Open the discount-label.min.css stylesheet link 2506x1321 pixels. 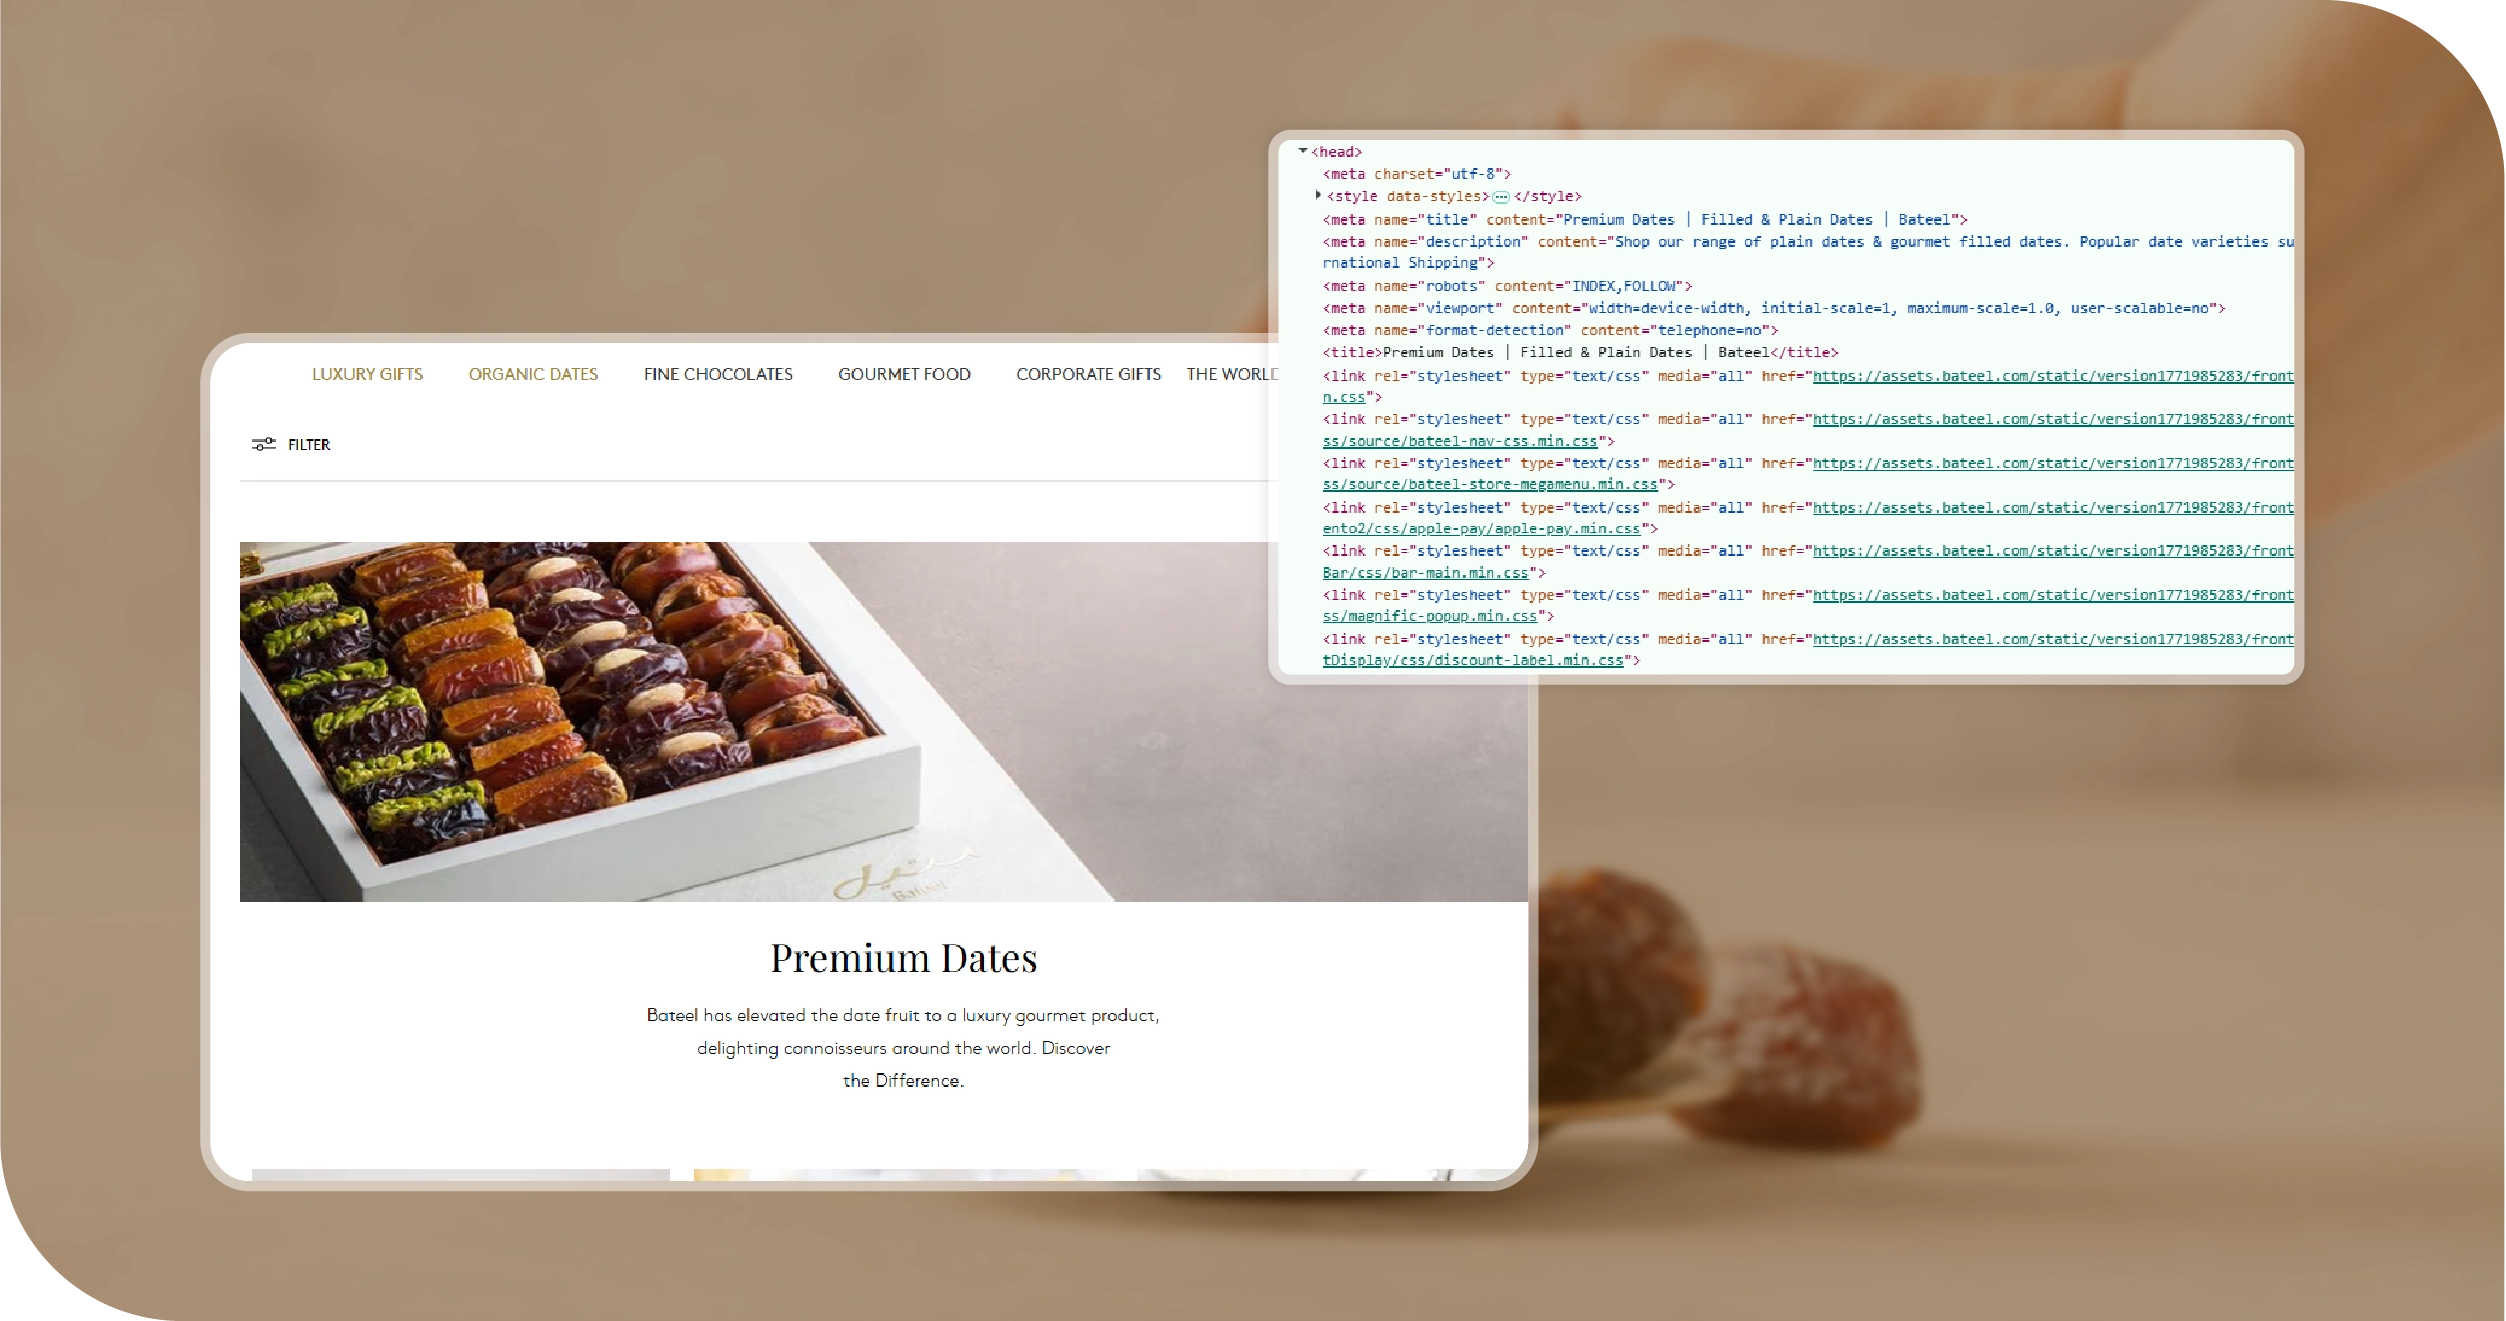pos(1473,660)
